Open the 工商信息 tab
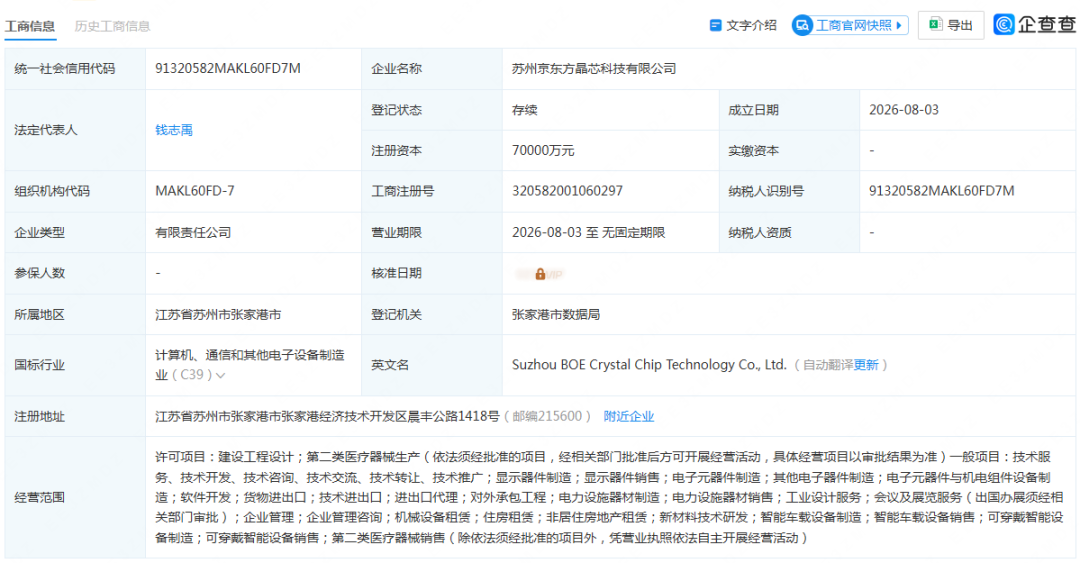The height and width of the screenshot is (563, 1080). point(30,26)
